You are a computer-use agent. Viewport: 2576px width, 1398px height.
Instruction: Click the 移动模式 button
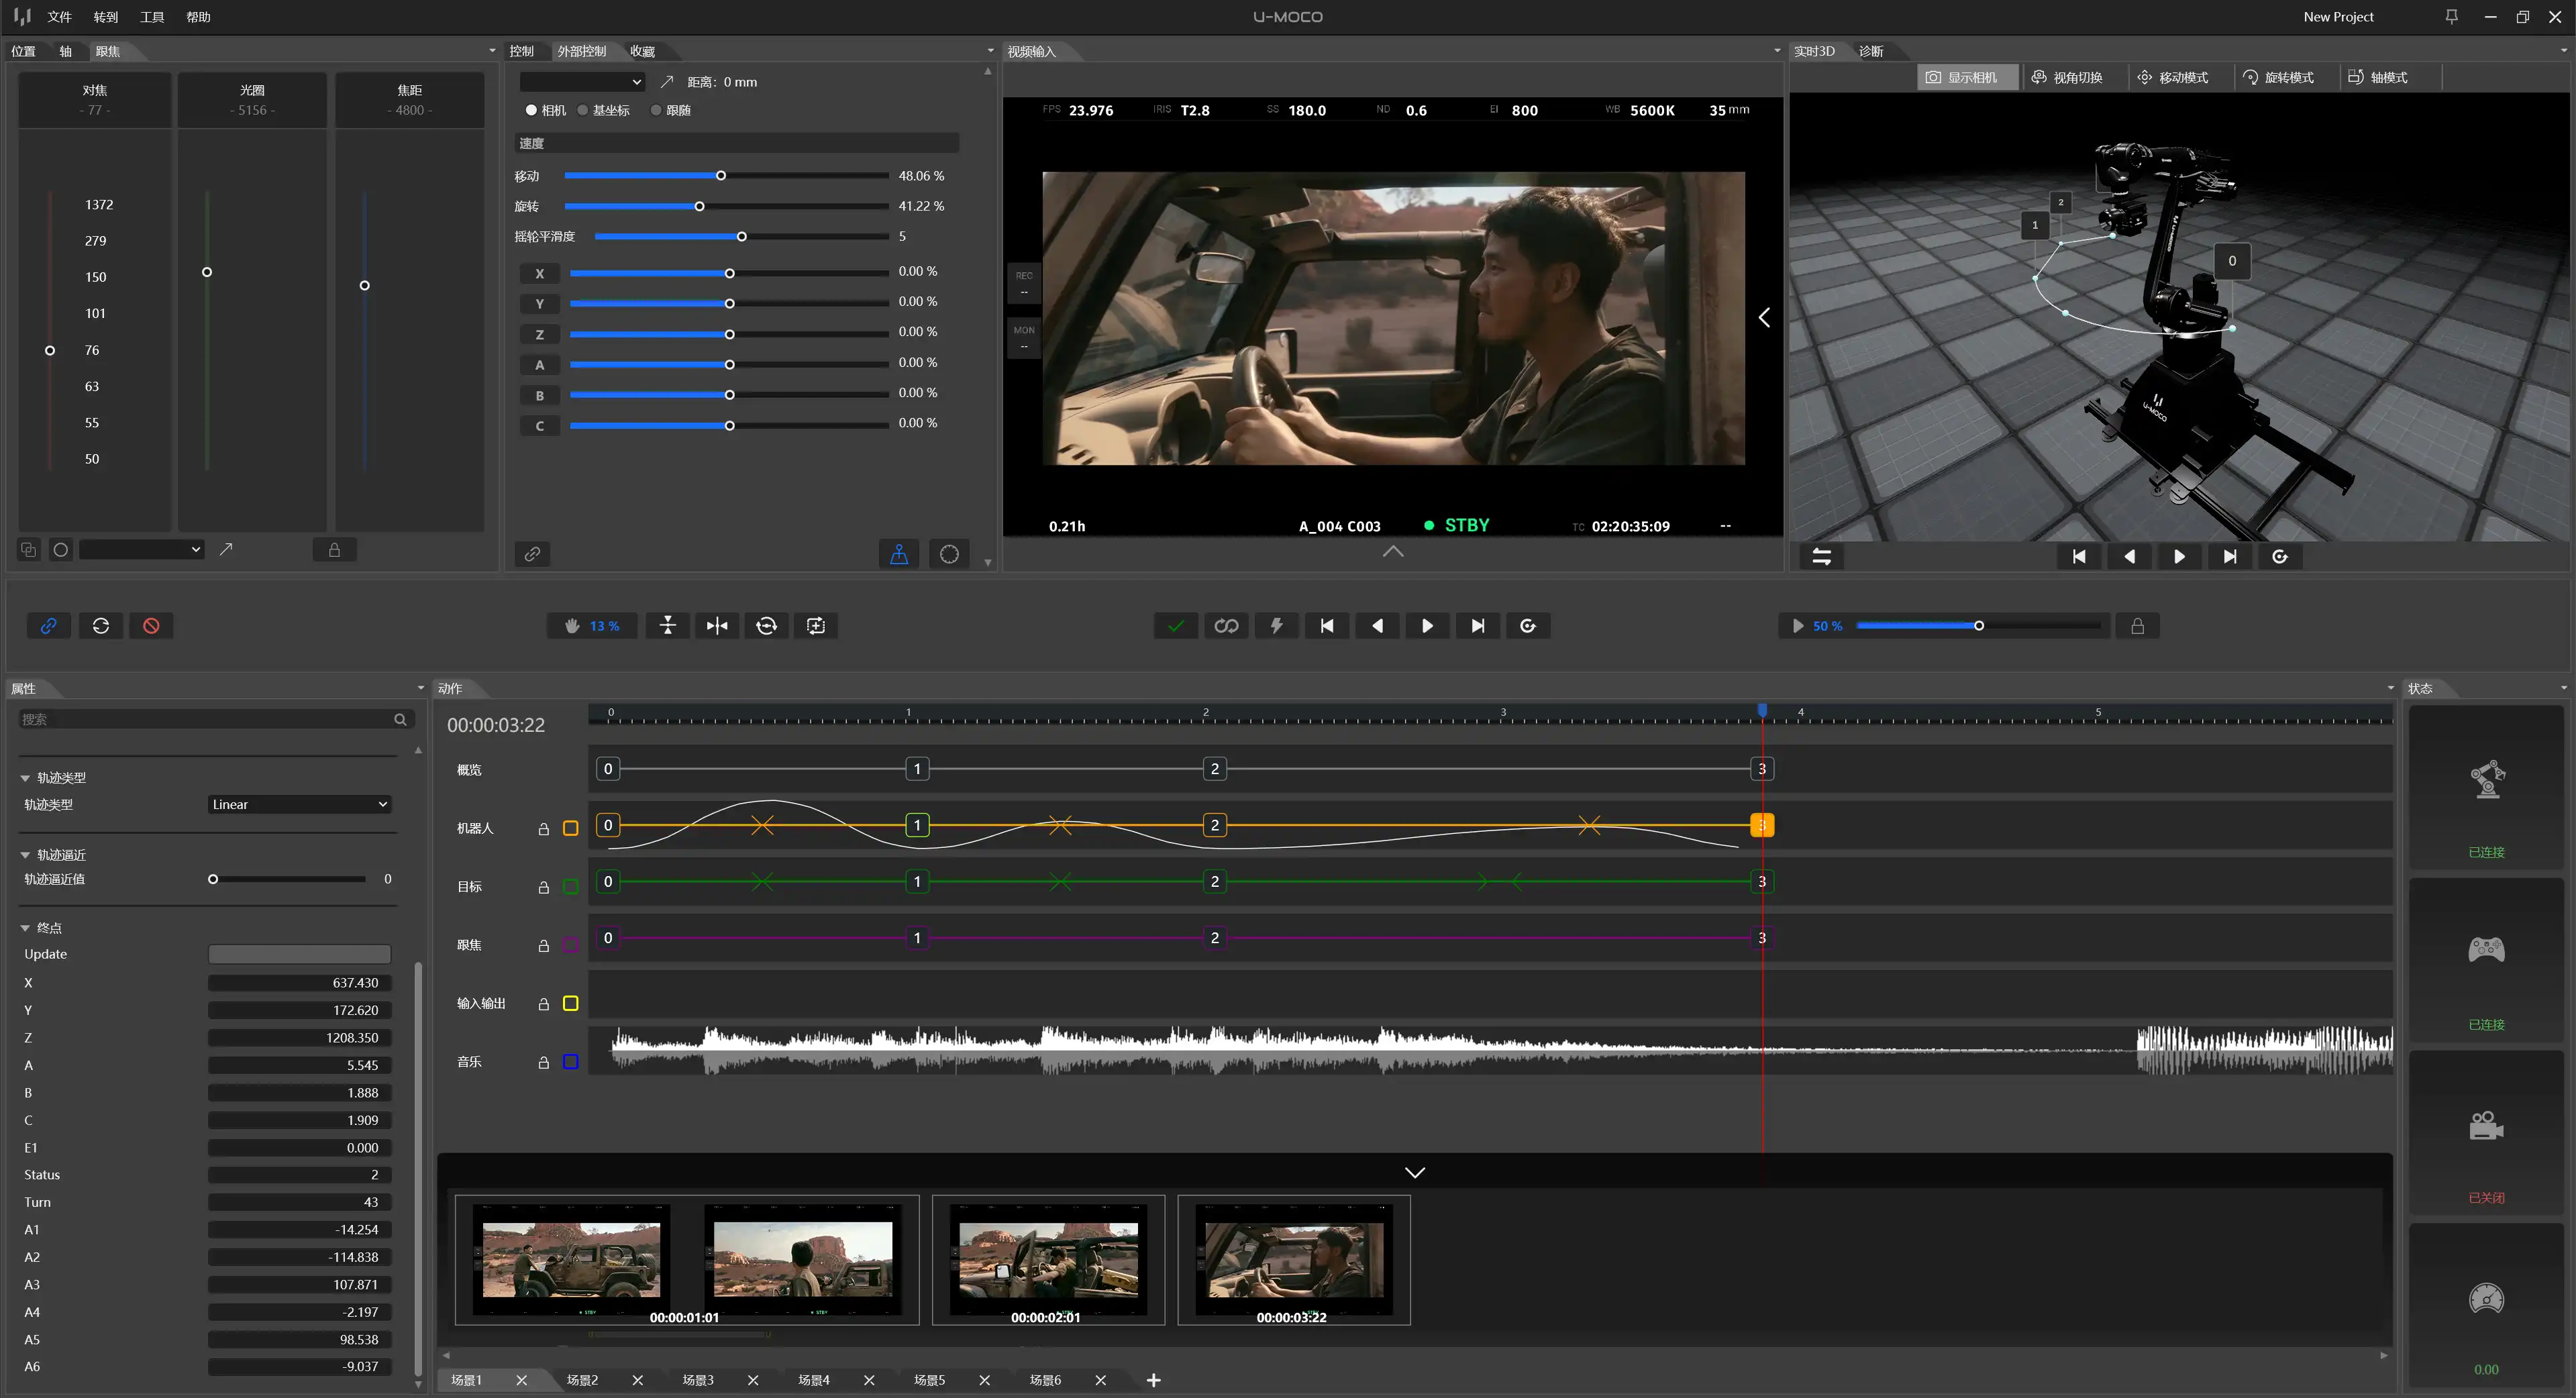tap(2173, 77)
